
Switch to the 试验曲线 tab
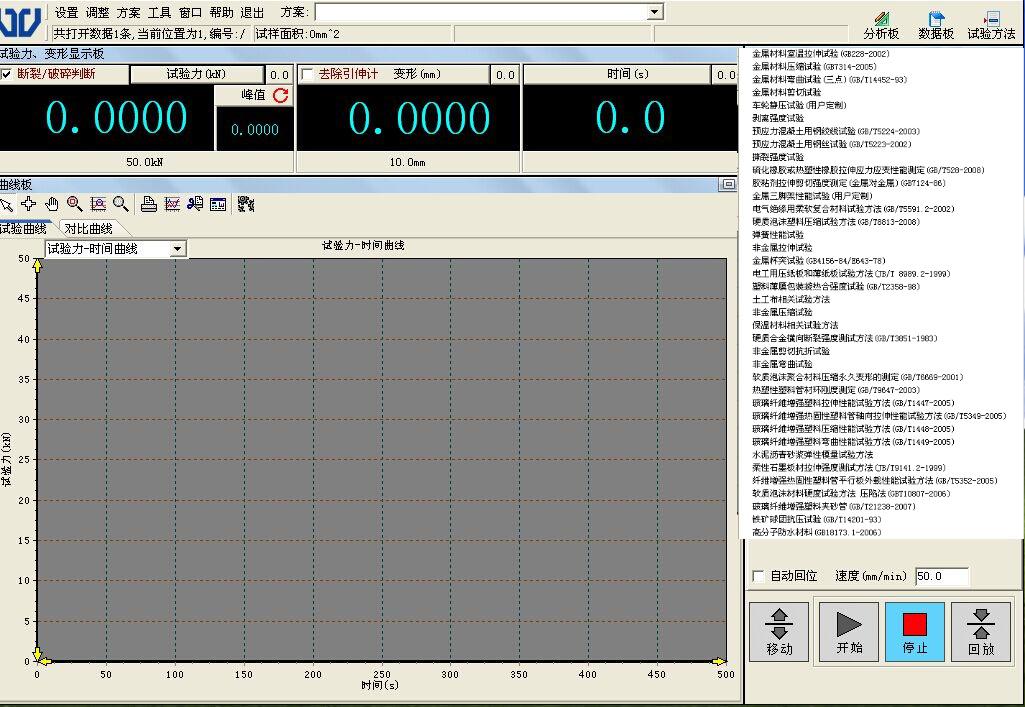[x=24, y=229]
